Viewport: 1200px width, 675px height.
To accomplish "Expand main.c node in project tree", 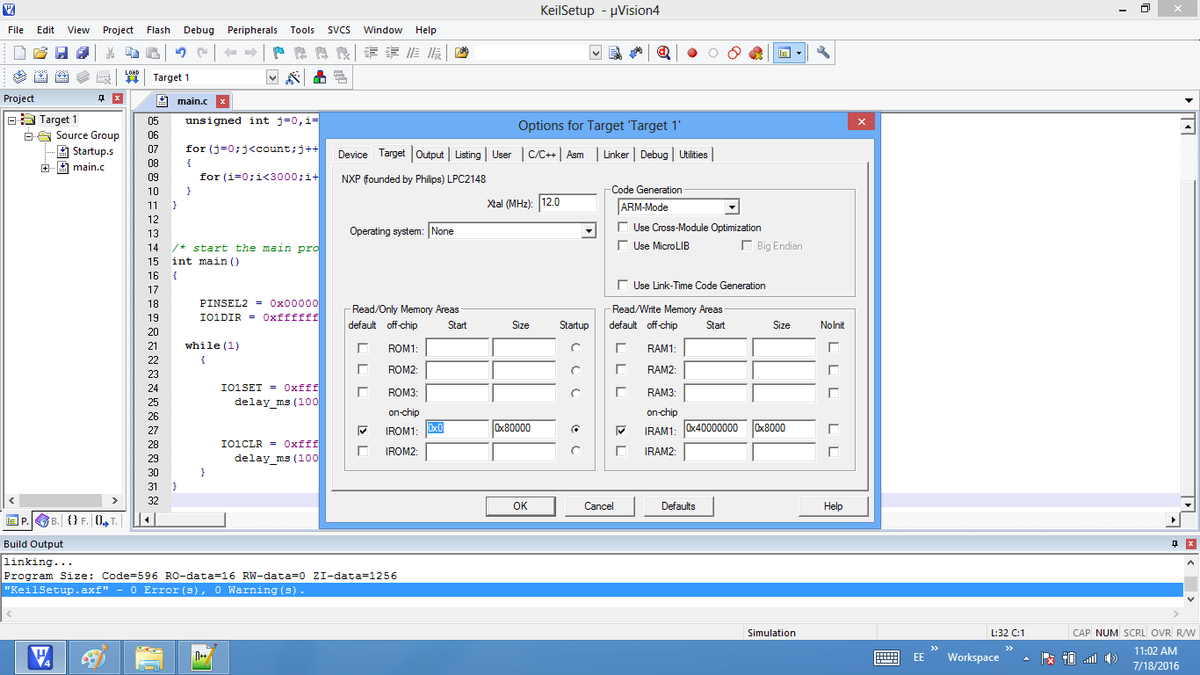I will (45, 167).
